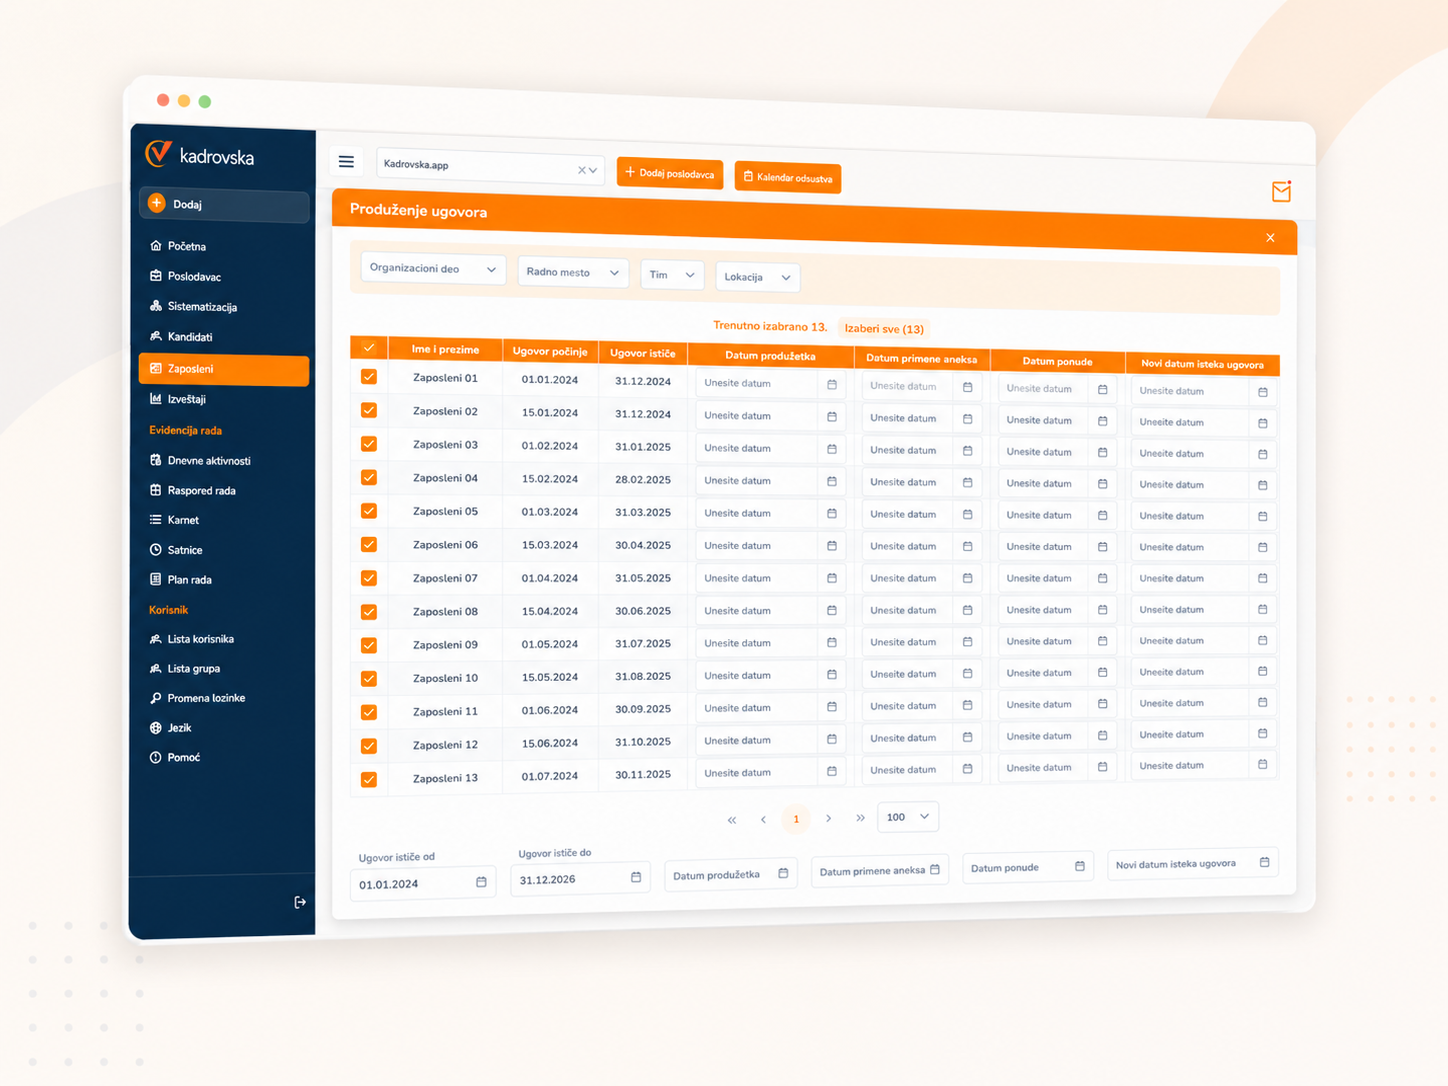Expand the Radno mesto dropdown
The width and height of the screenshot is (1448, 1086).
(x=573, y=272)
